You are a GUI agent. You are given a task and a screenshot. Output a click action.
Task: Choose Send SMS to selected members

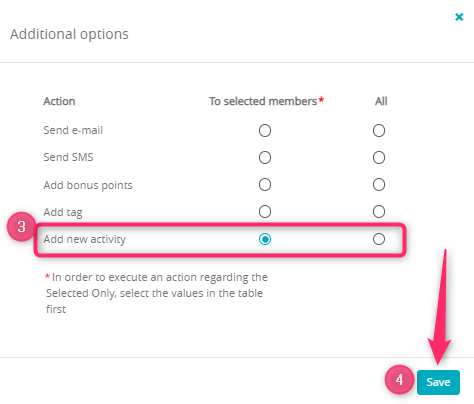click(265, 157)
